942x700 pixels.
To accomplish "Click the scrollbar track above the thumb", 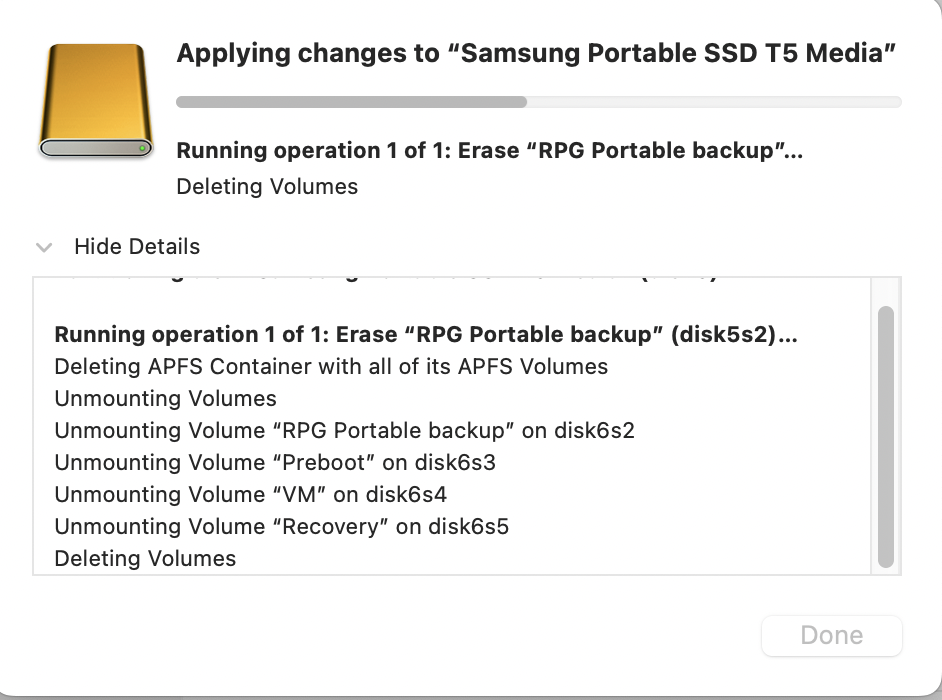I will [x=886, y=292].
